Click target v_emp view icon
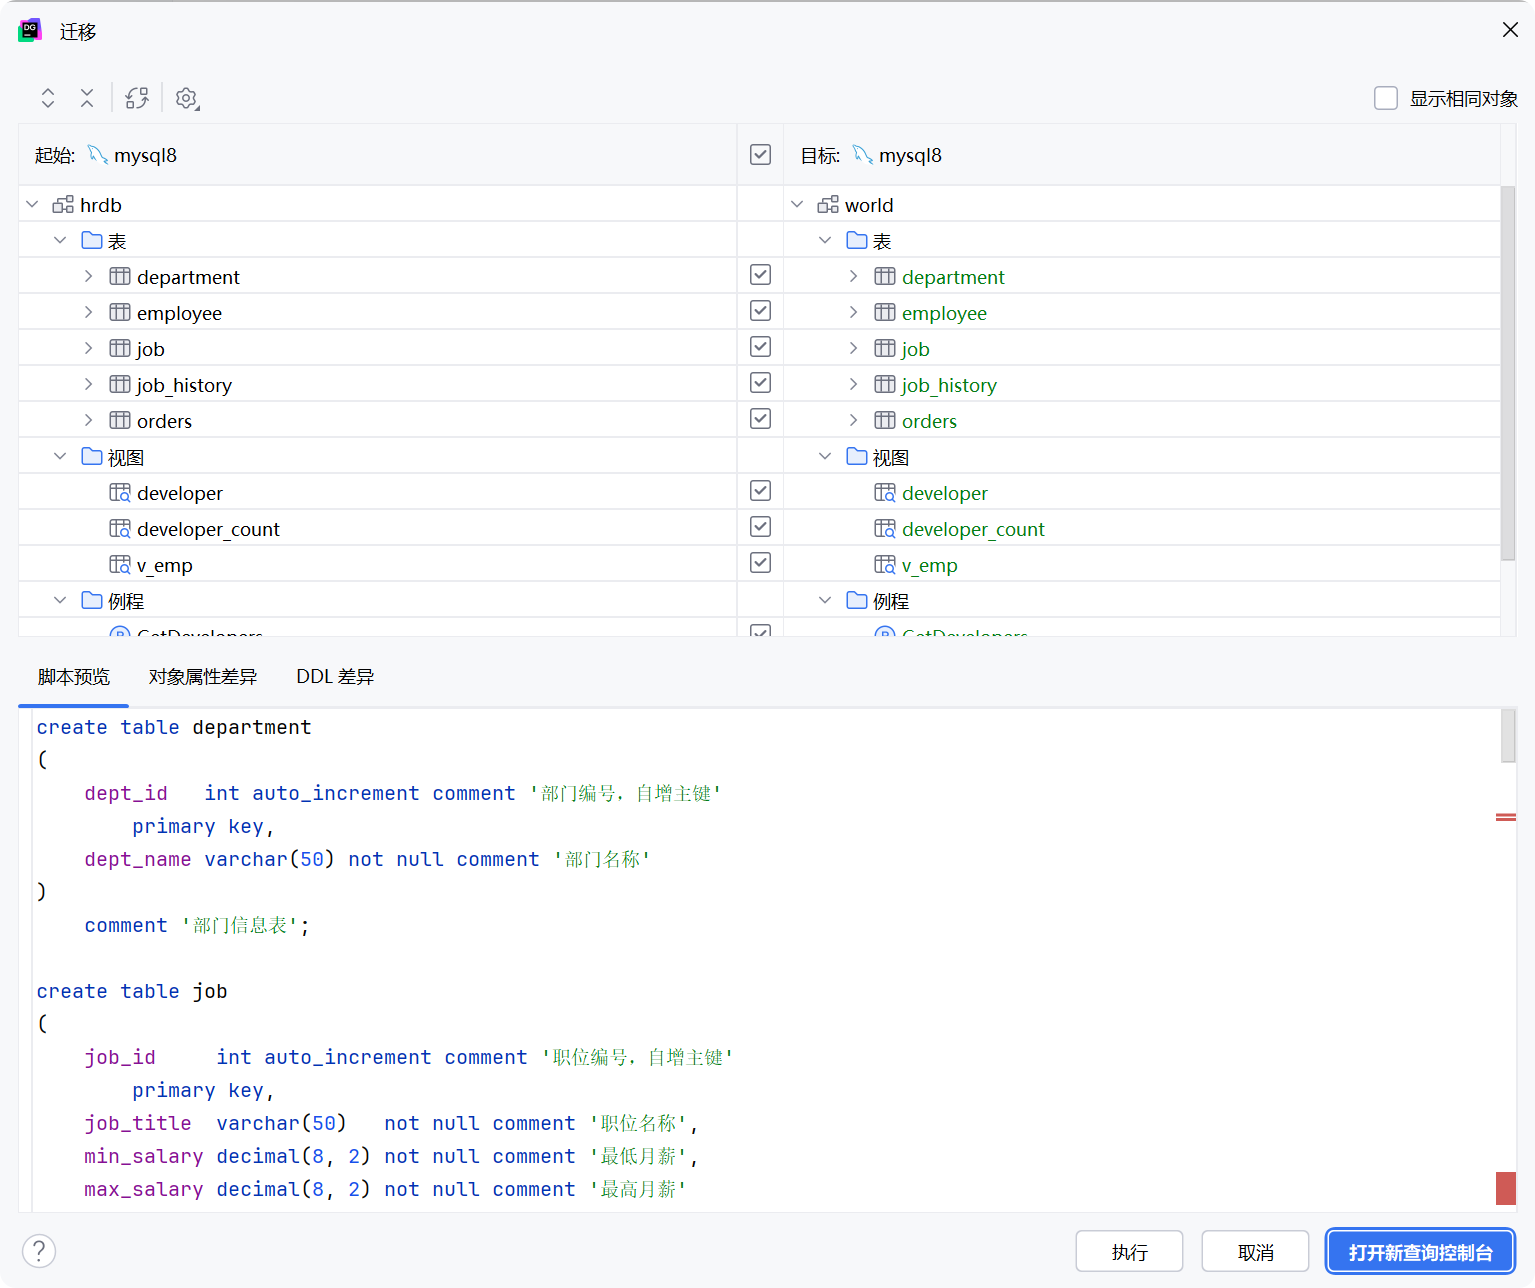The height and width of the screenshot is (1288, 1535). click(885, 564)
